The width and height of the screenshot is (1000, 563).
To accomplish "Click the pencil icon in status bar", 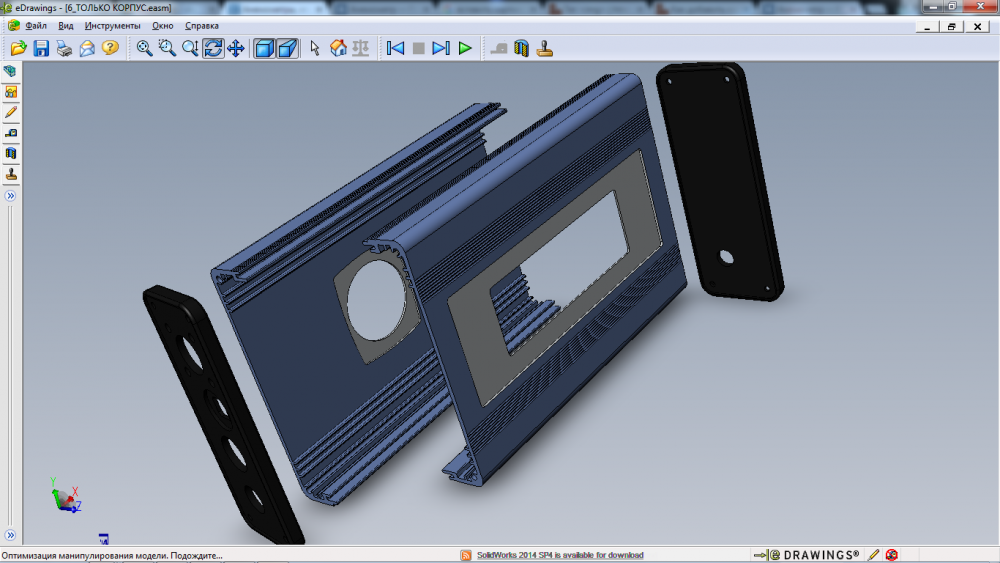I will tap(874, 555).
